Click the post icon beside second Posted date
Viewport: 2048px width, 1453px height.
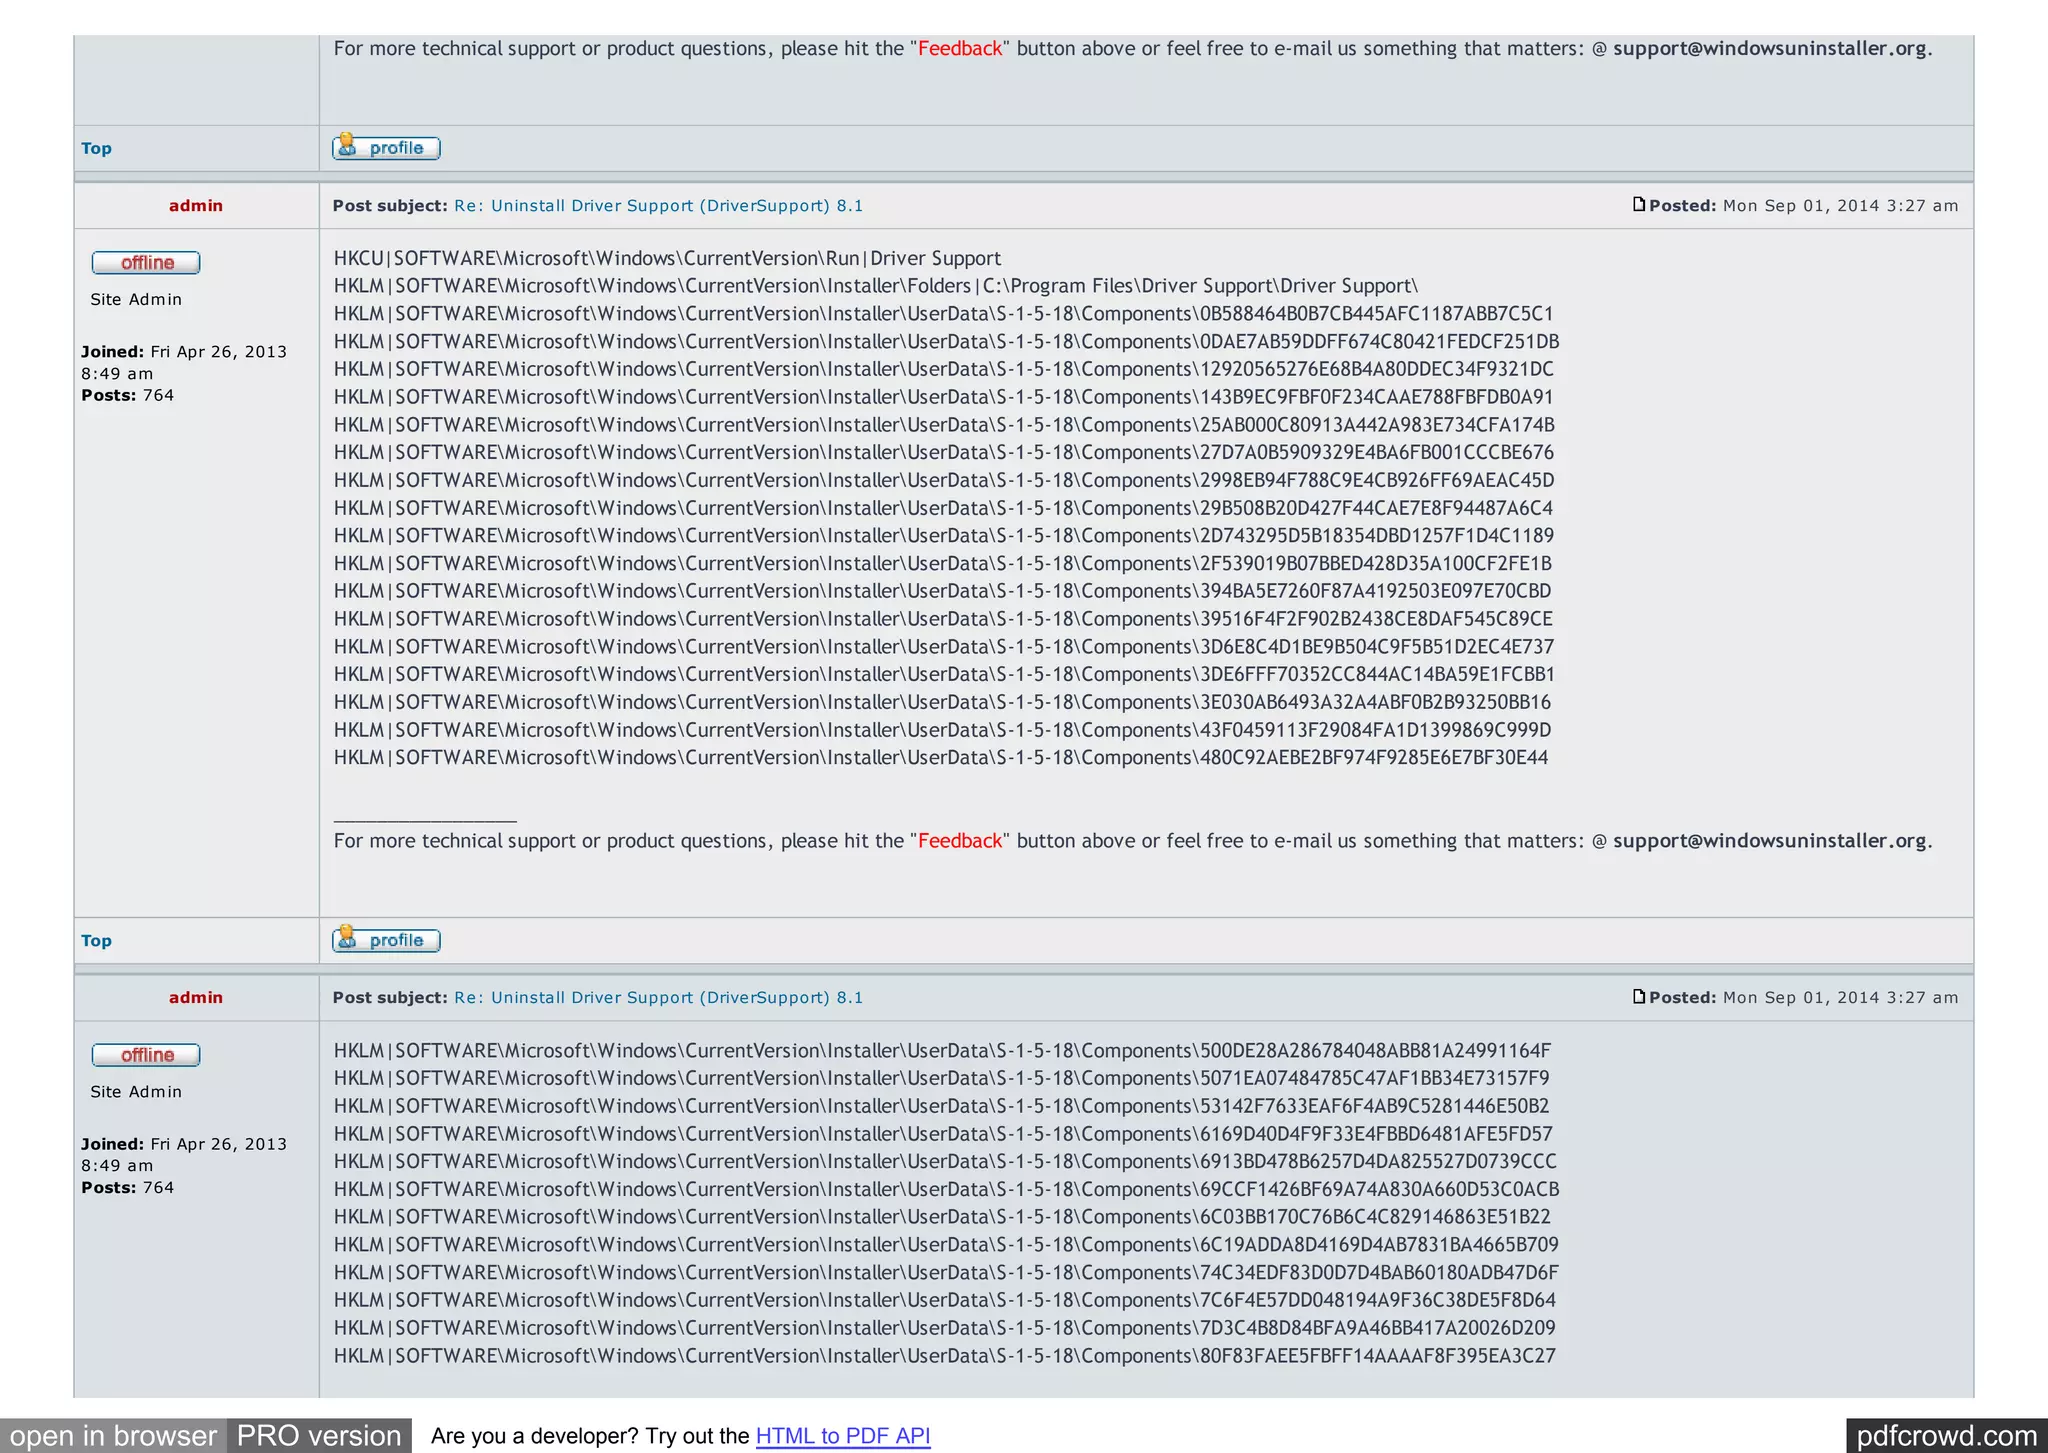1638,996
